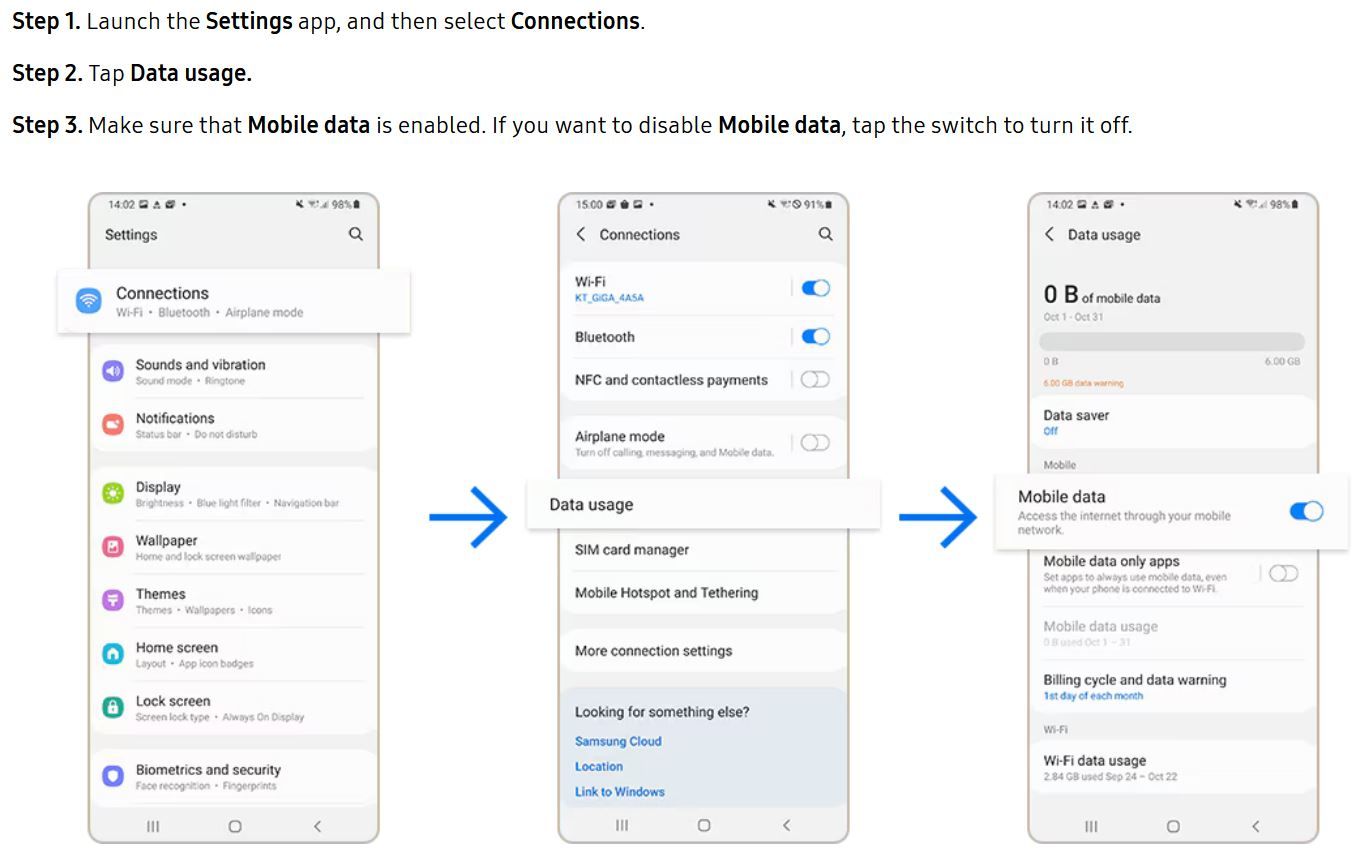The image size is (1367, 856).
Task: Tap the Biometrics and security shield icon
Action: pos(113,775)
